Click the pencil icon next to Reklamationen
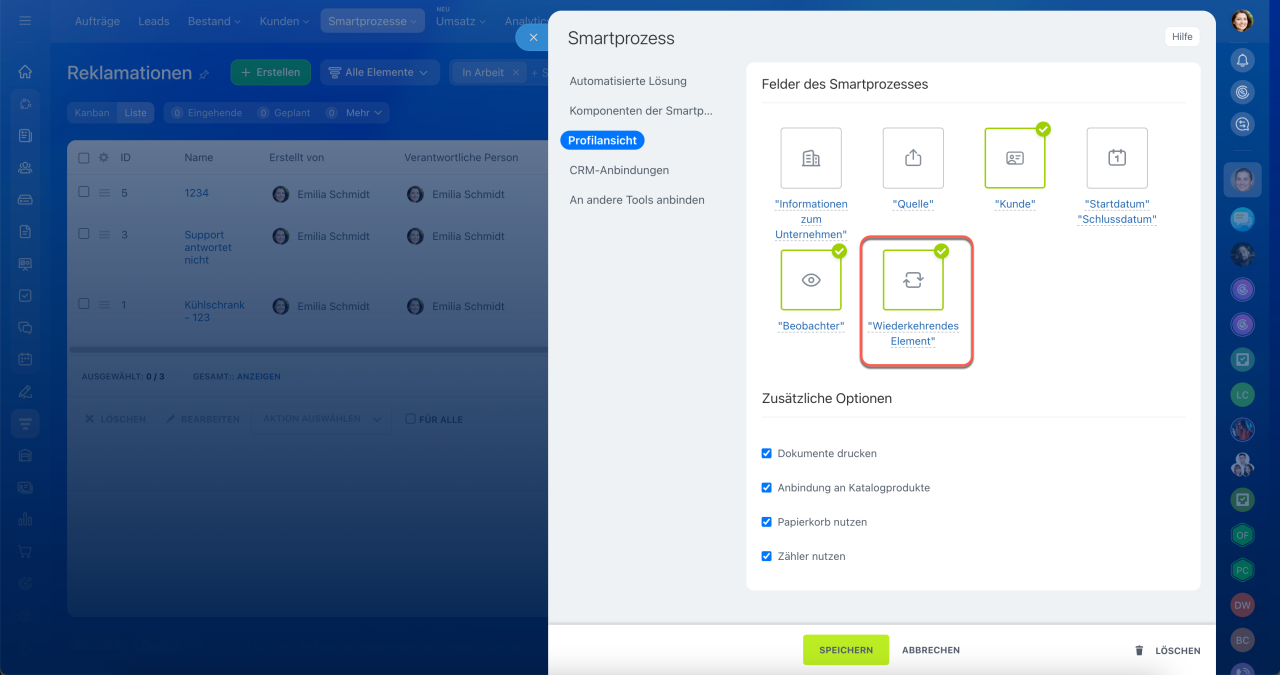This screenshot has height=675, width=1280. pyautogui.click(x=204, y=74)
